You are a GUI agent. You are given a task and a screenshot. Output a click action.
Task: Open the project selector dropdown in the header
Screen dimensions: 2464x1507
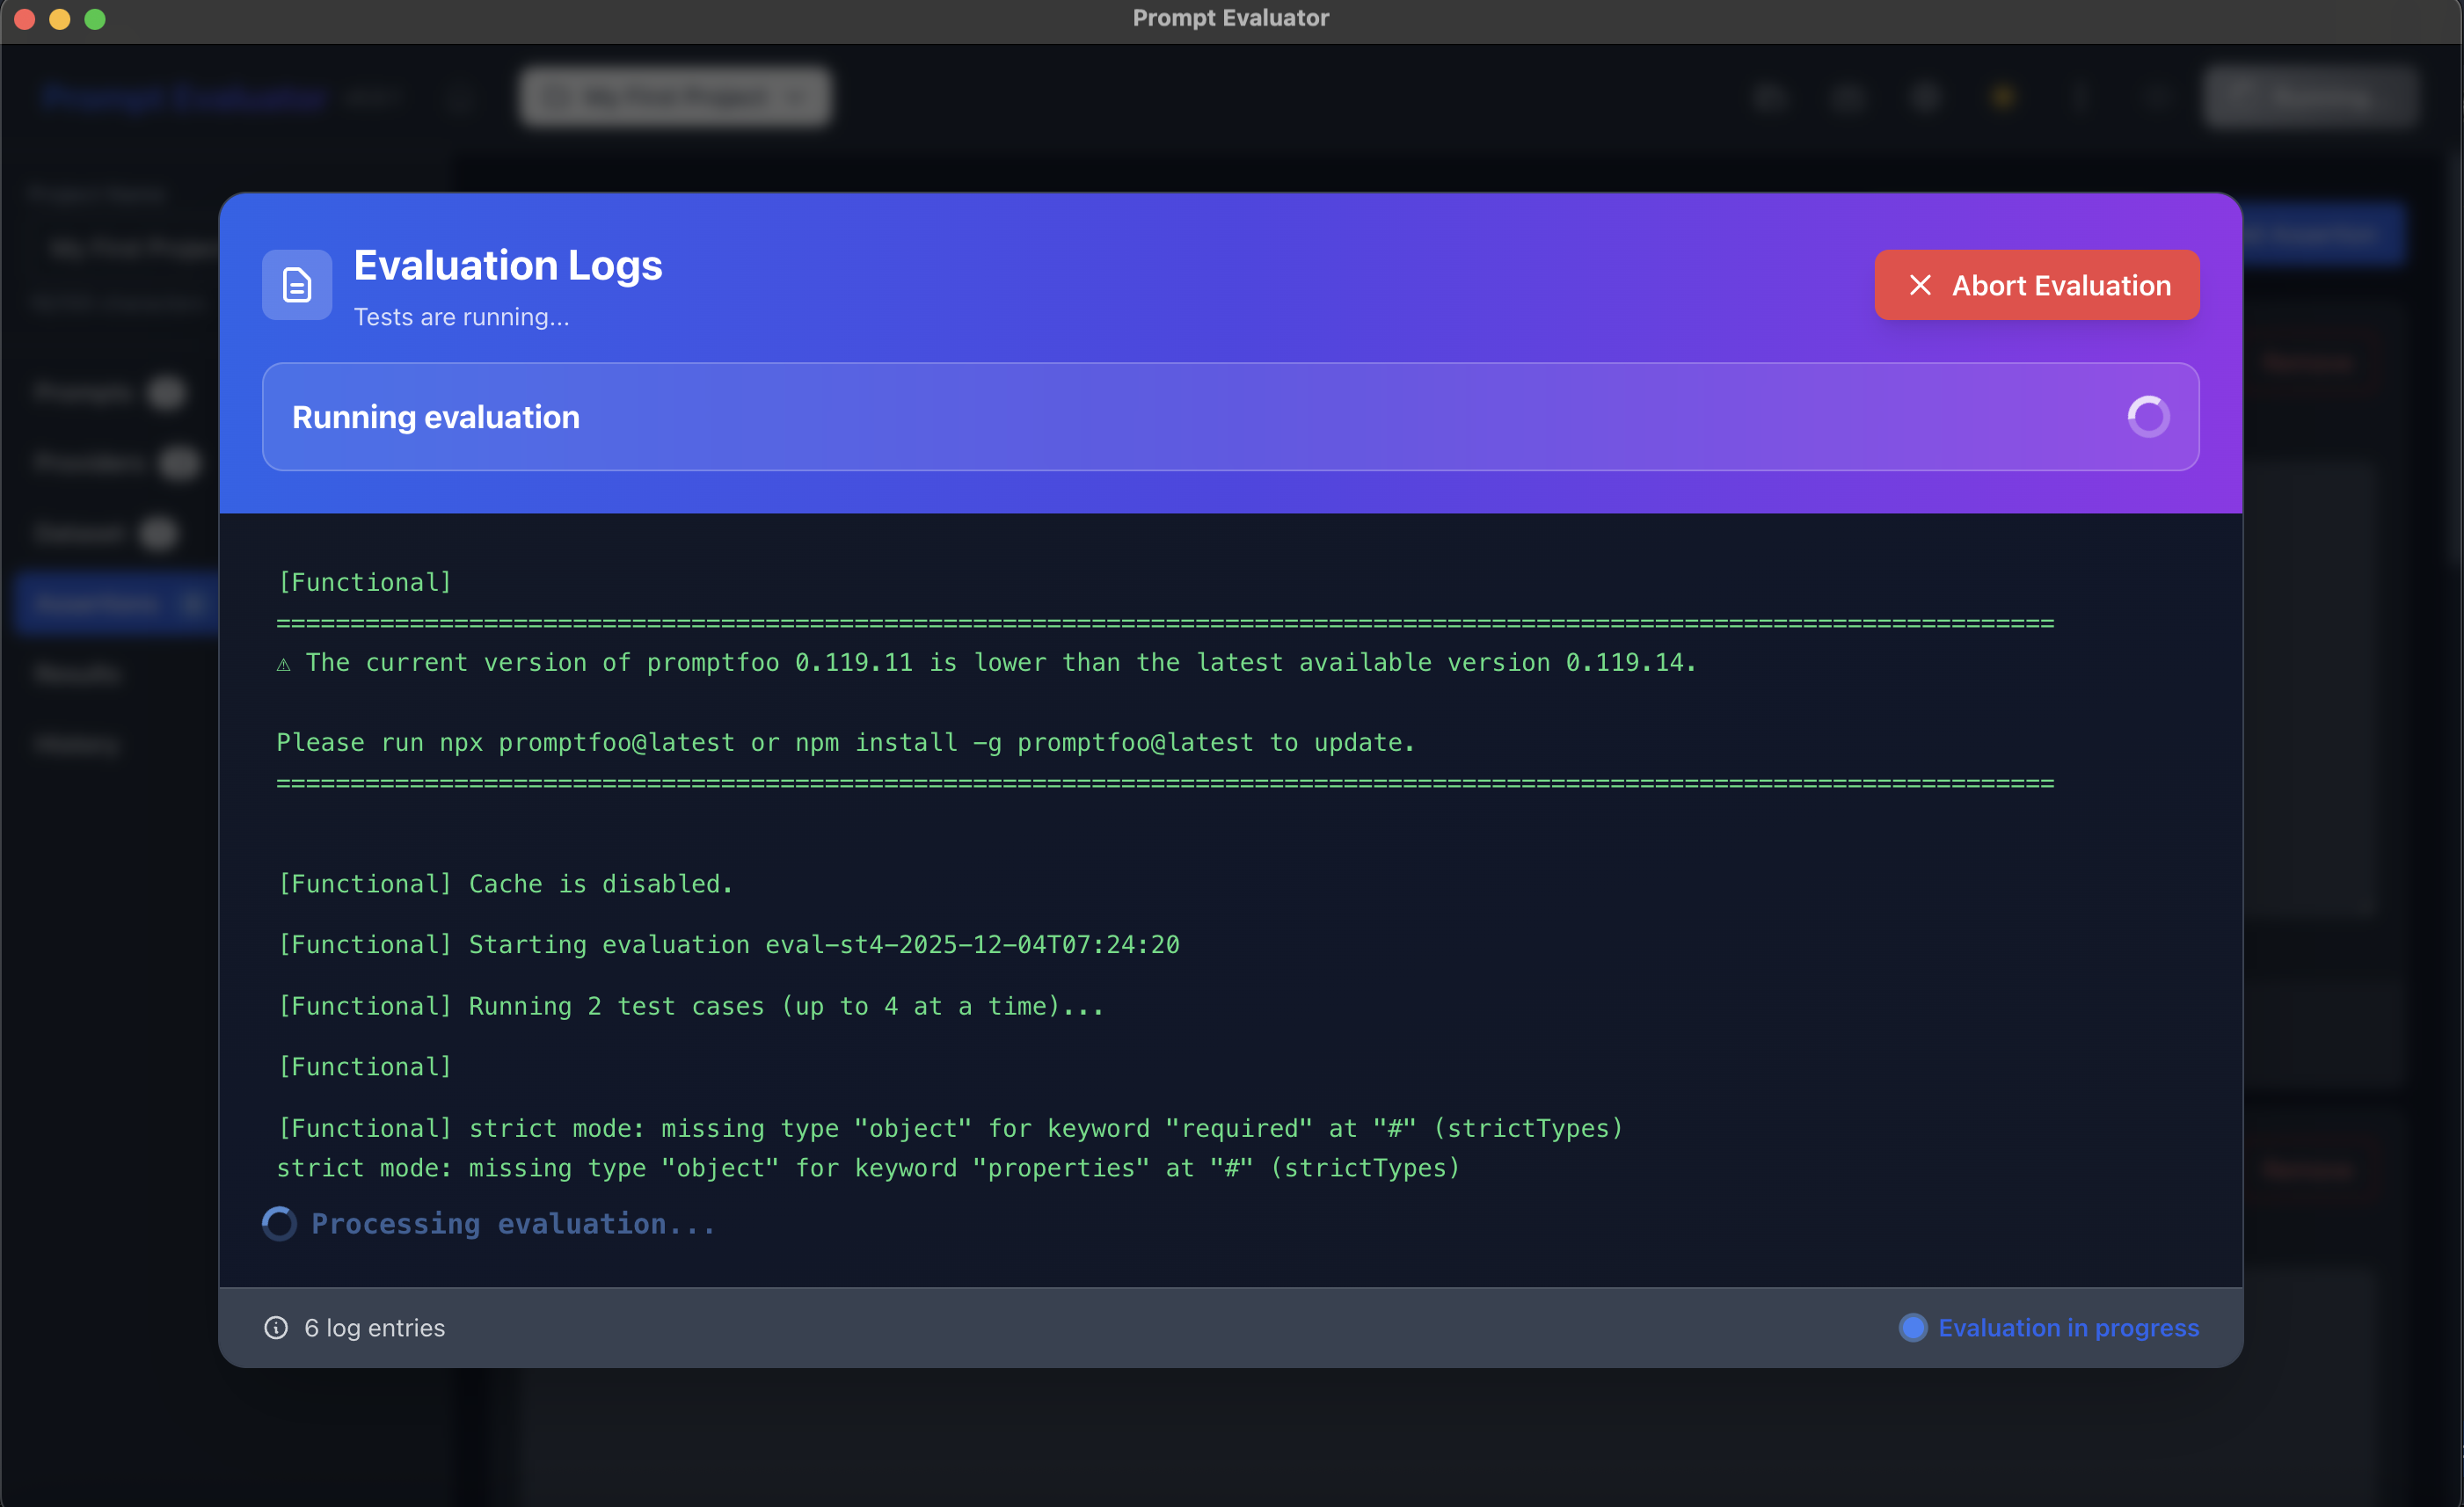(675, 96)
